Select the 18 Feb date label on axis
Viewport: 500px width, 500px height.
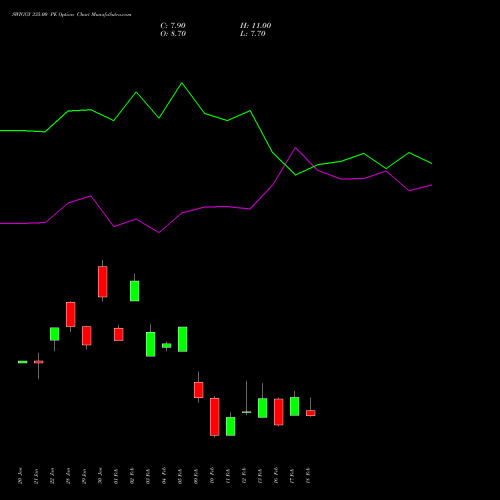pos(308,476)
